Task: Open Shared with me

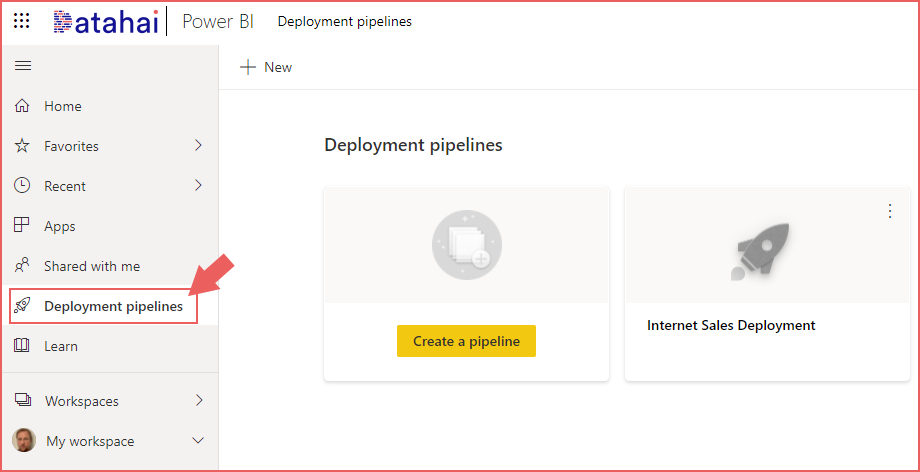Action: tap(92, 266)
